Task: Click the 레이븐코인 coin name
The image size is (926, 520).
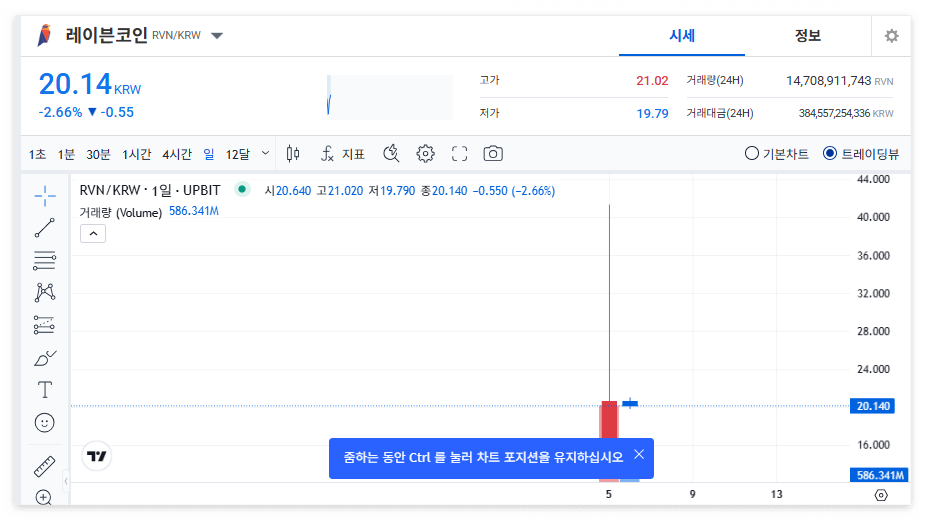Action: [106, 35]
